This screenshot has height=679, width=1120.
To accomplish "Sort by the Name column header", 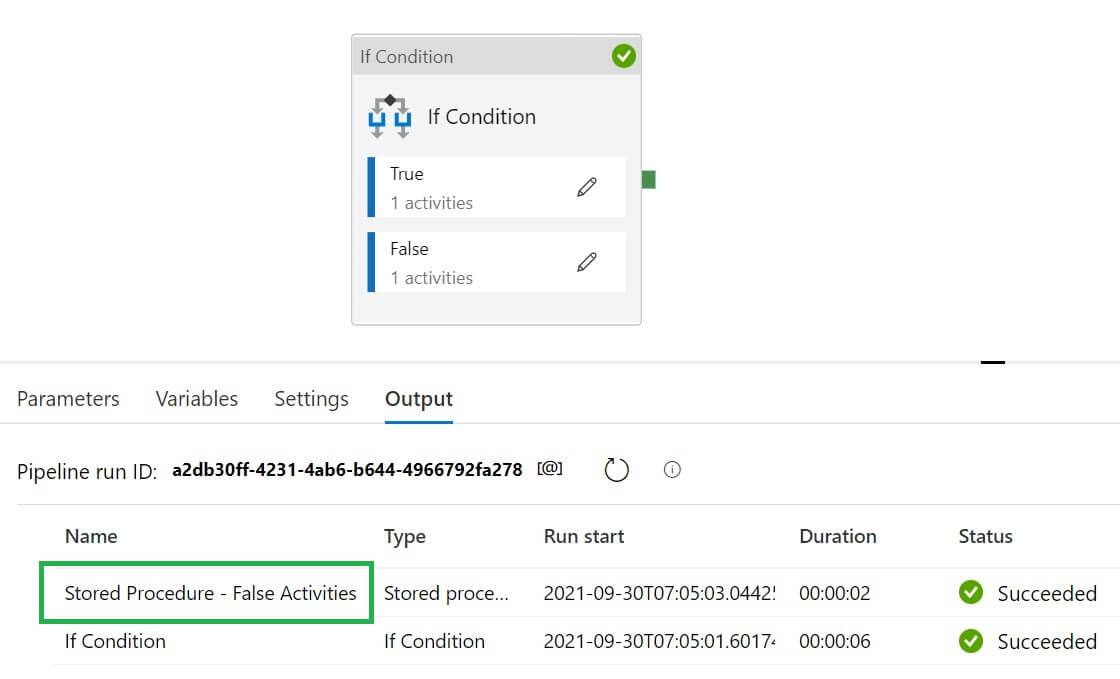I will (91, 536).
